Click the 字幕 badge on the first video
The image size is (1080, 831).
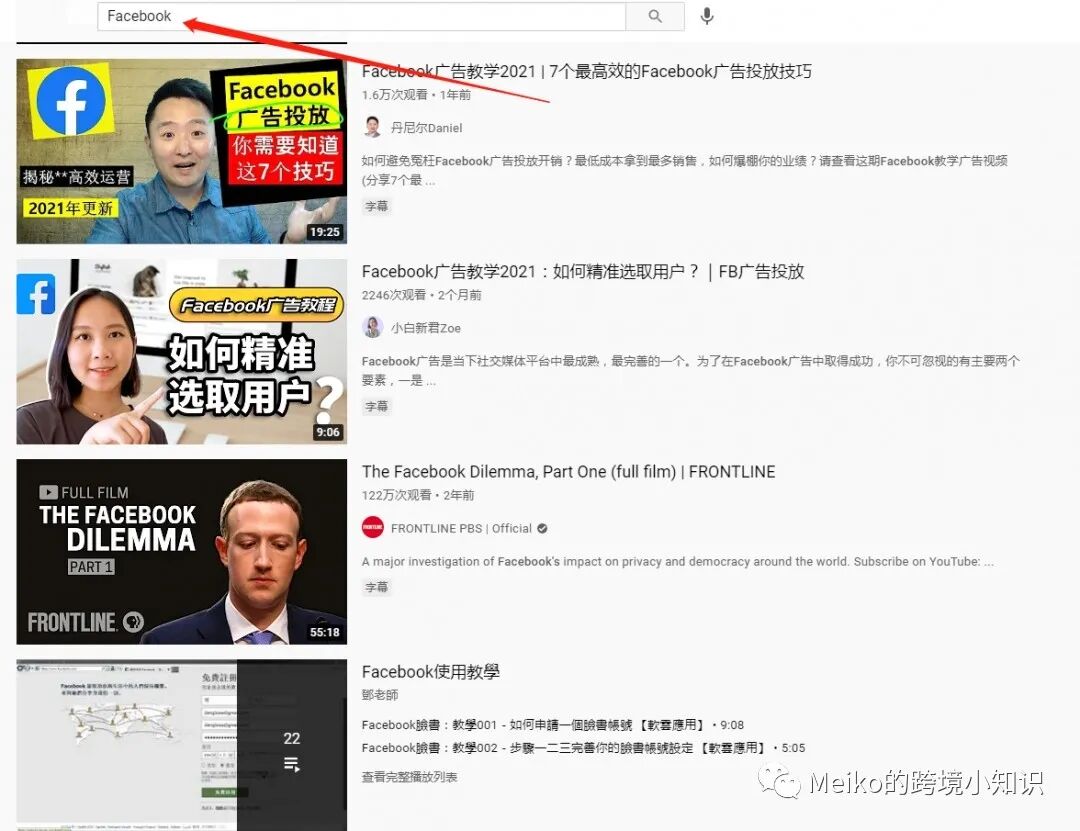pos(377,206)
